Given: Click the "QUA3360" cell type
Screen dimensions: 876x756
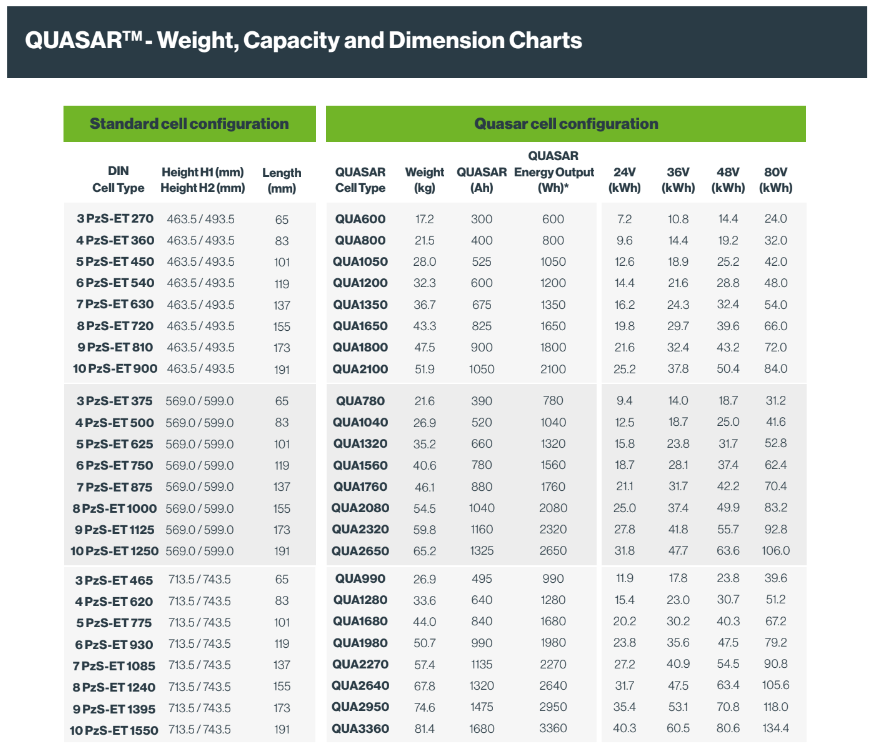Looking at the screenshot, I should tap(360, 729).
